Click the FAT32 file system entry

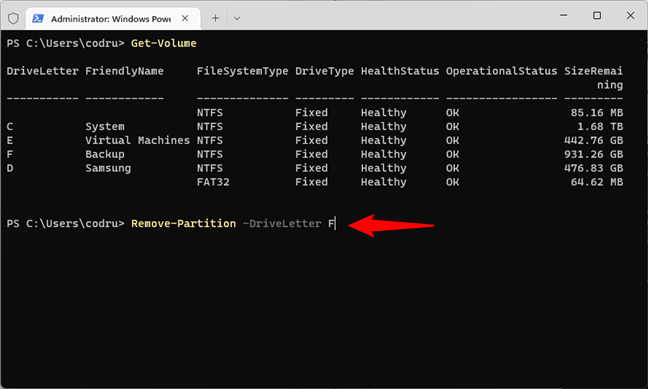click(213, 182)
